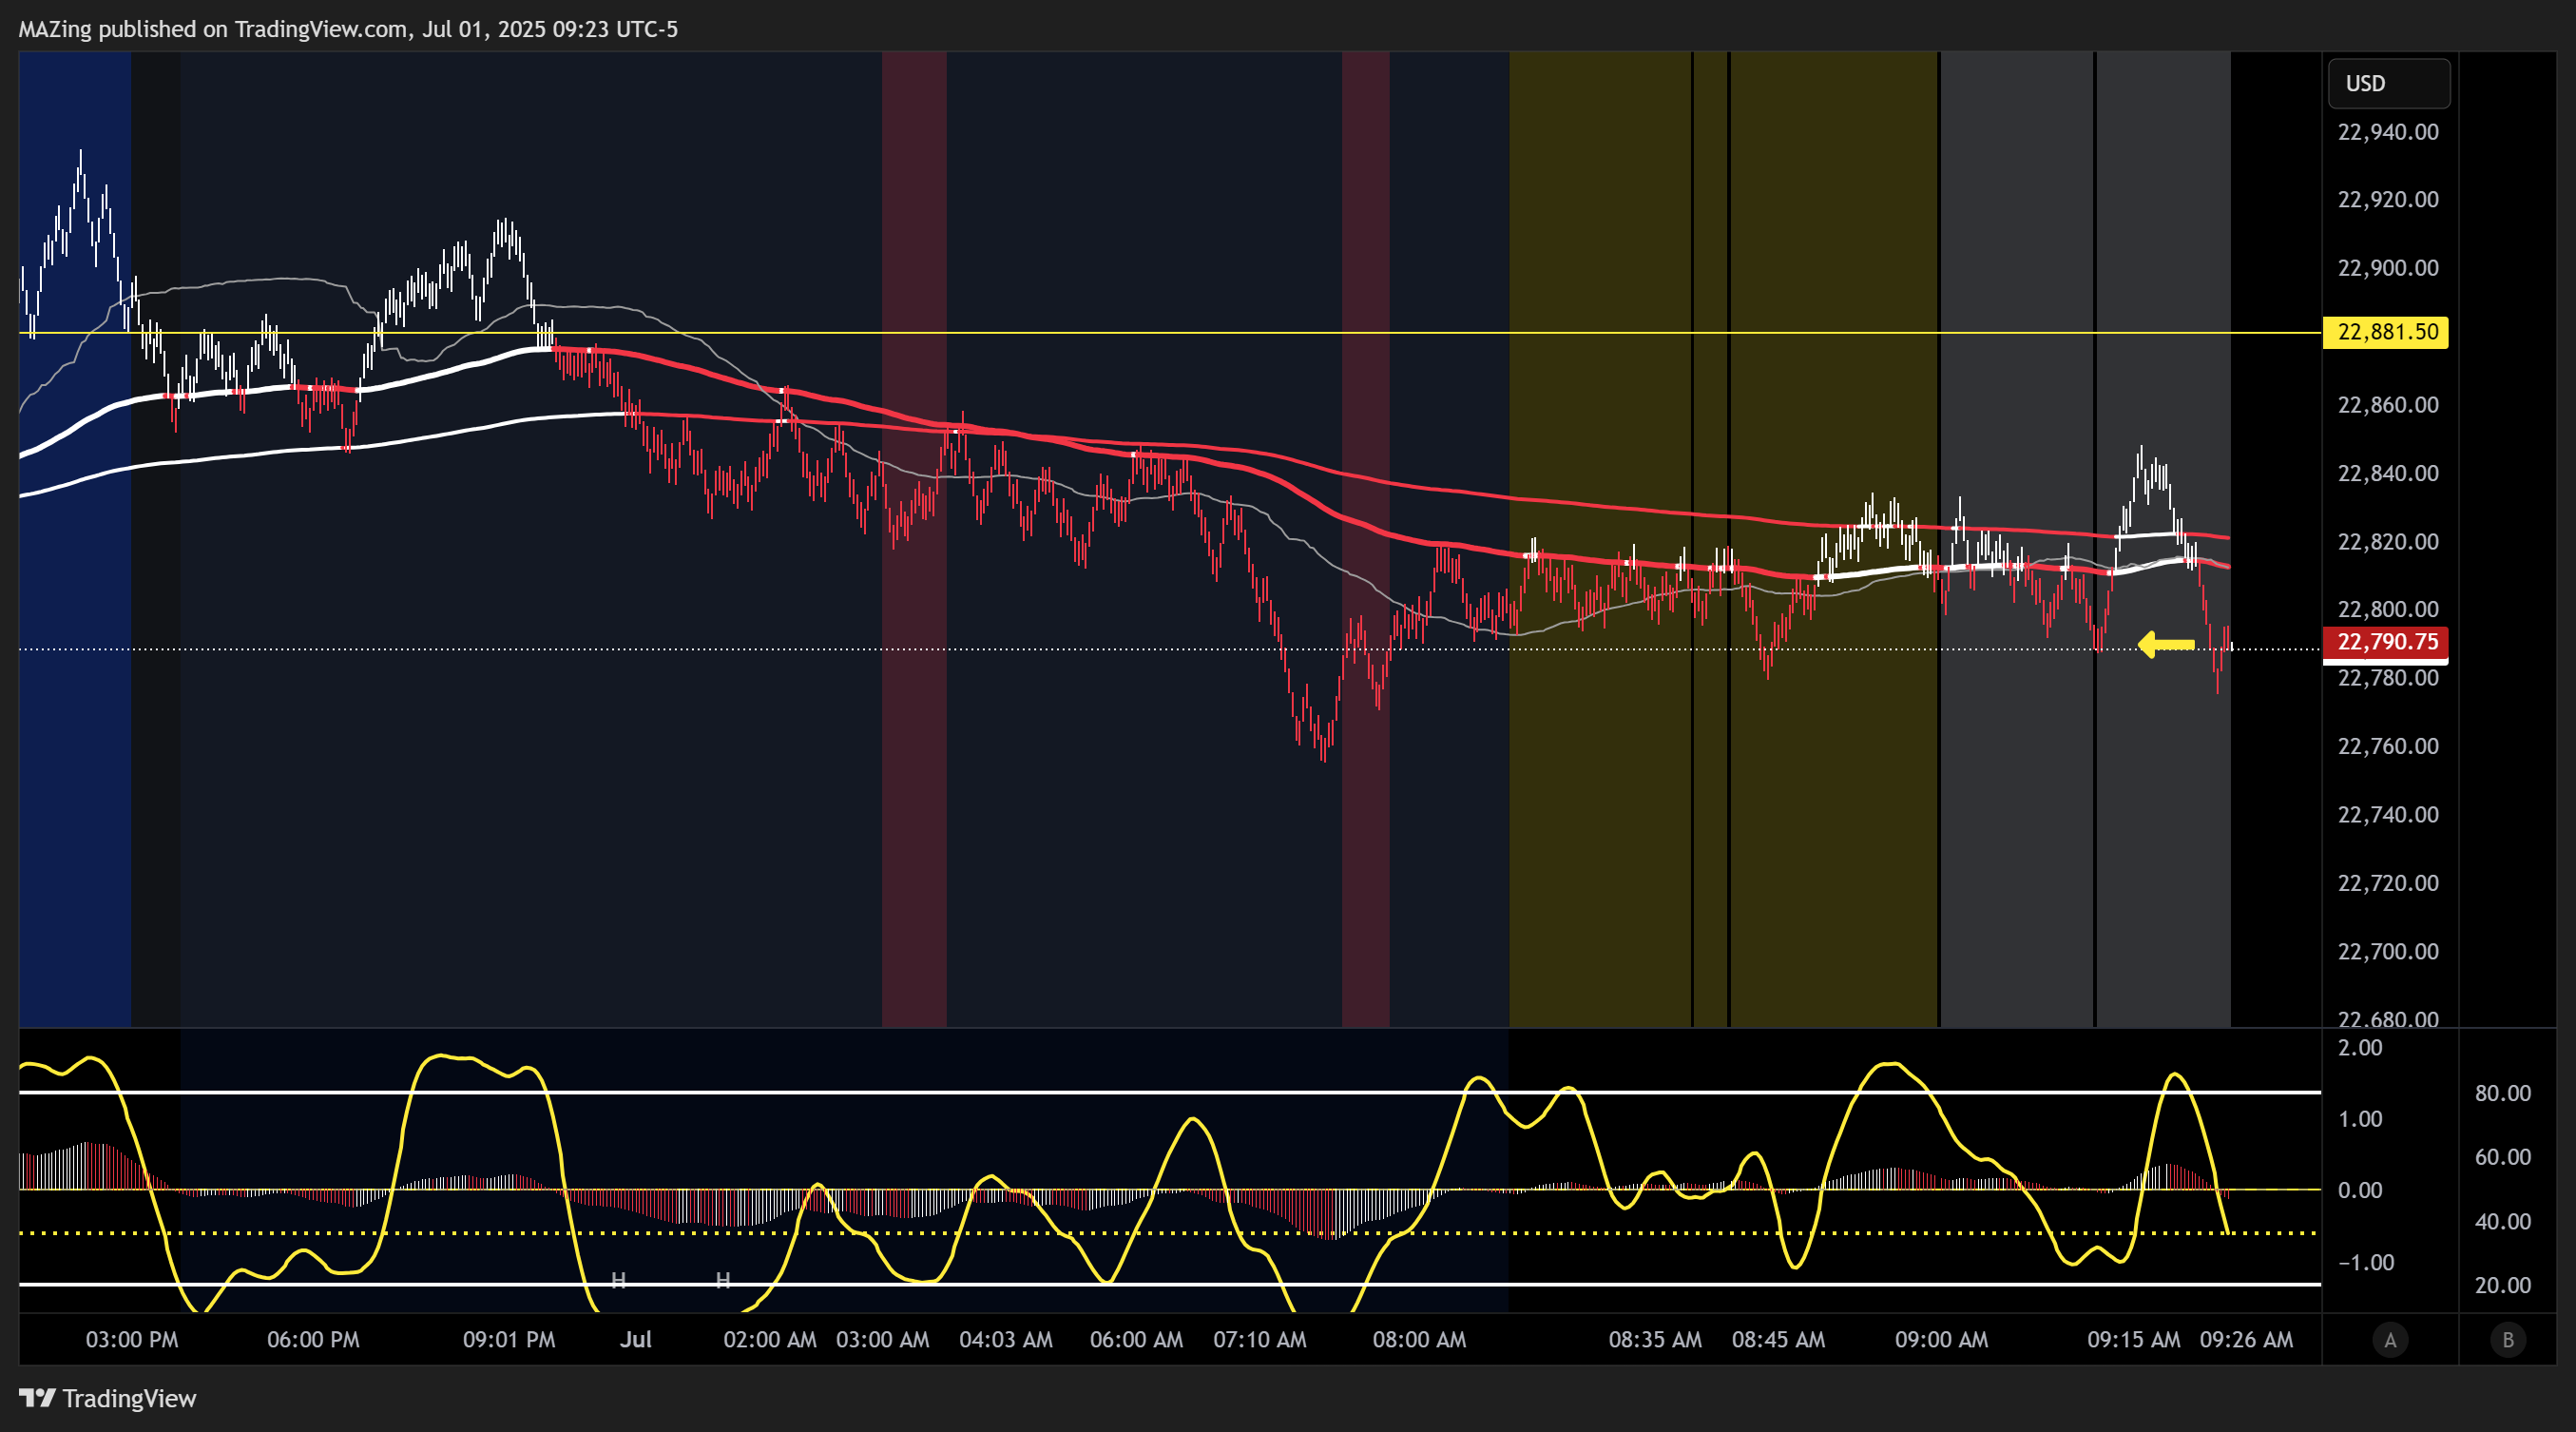Click the 06:00 PM time axis label
The height and width of the screenshot is (1432, 2576).
pyautogui.click(x=313, y=1340)
